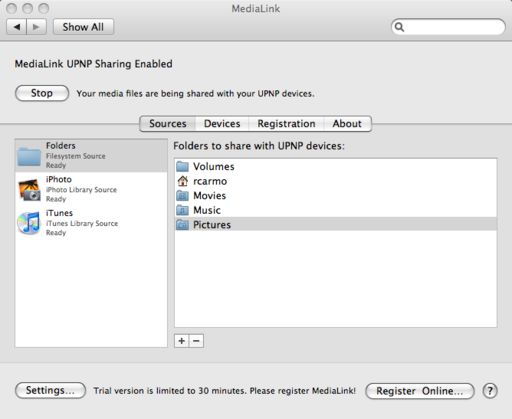Open the Registration tab

pos(286,124)
